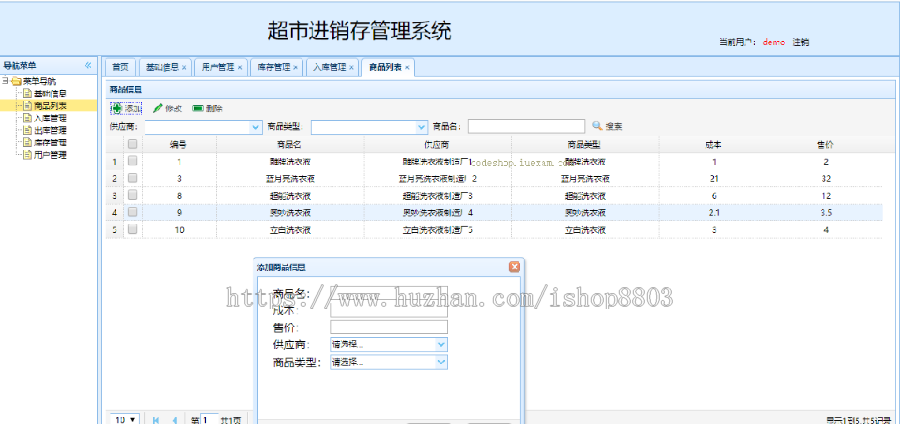Open the 供应商 filter dropdown
The height and width of the screenshot is (424, 900).
click(256, 127)
